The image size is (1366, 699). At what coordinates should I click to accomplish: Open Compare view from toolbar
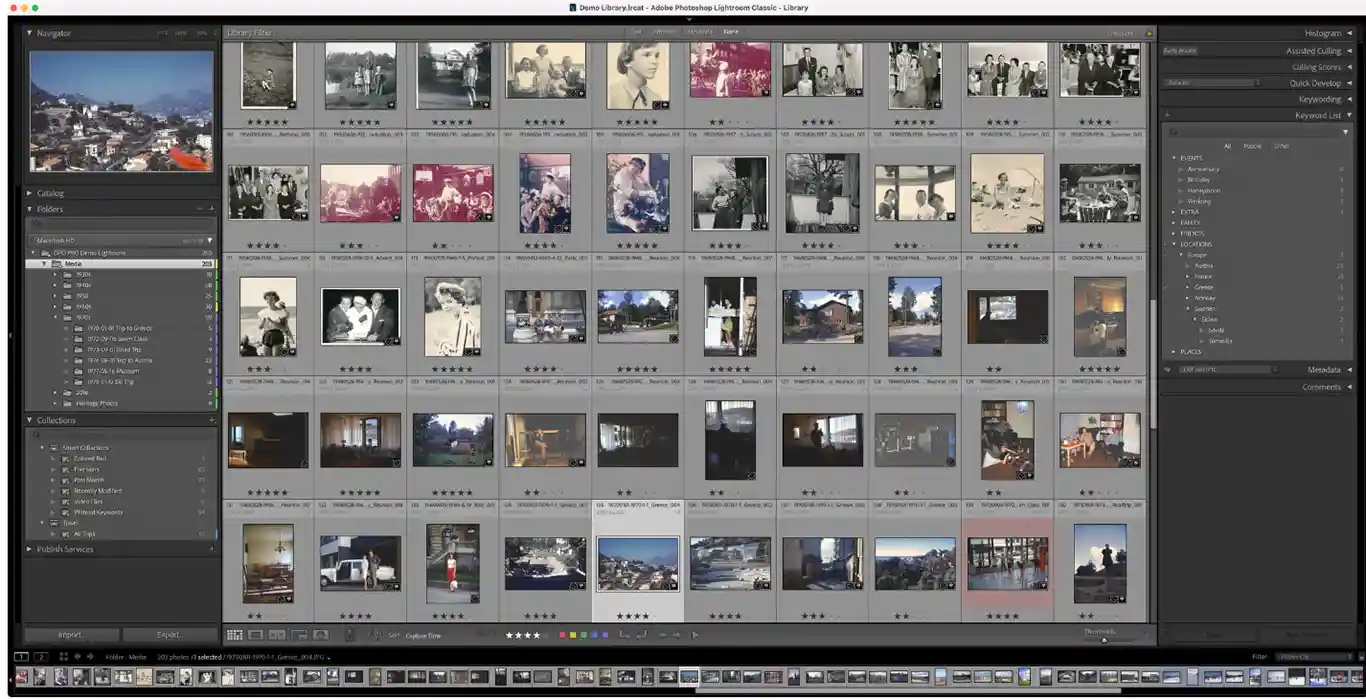coord(277,635)
